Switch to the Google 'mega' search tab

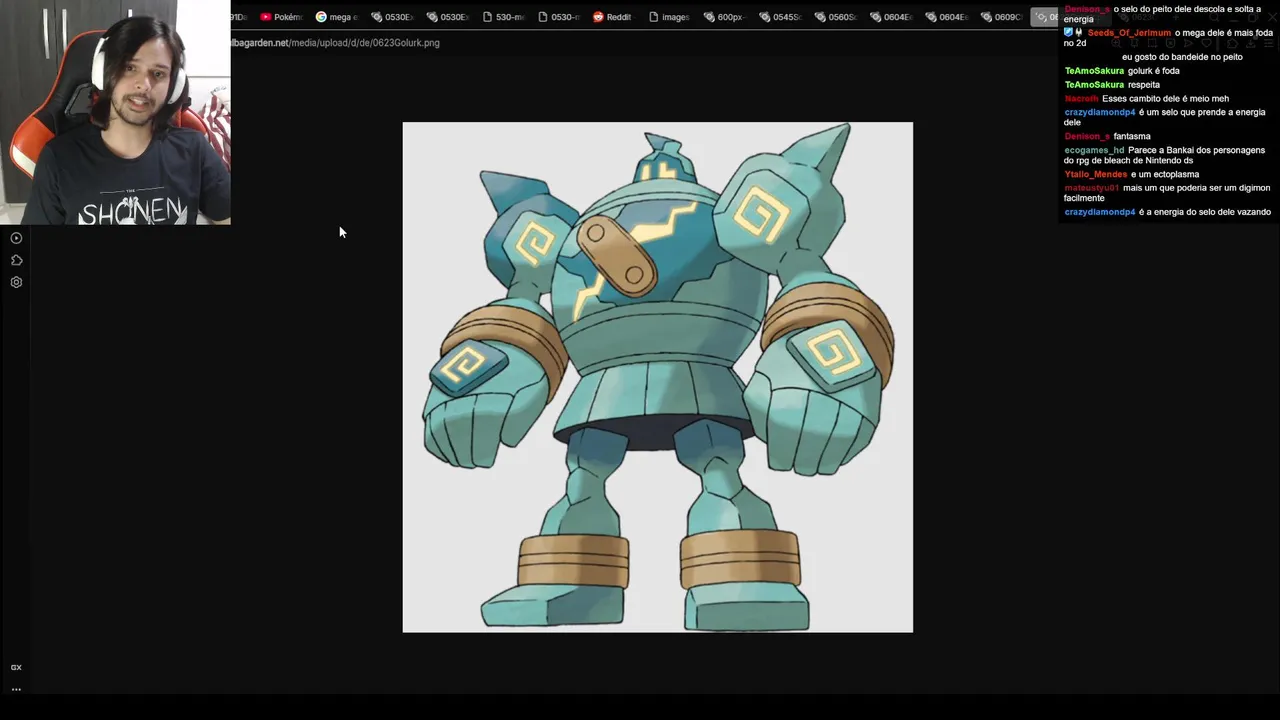point(336,17)
